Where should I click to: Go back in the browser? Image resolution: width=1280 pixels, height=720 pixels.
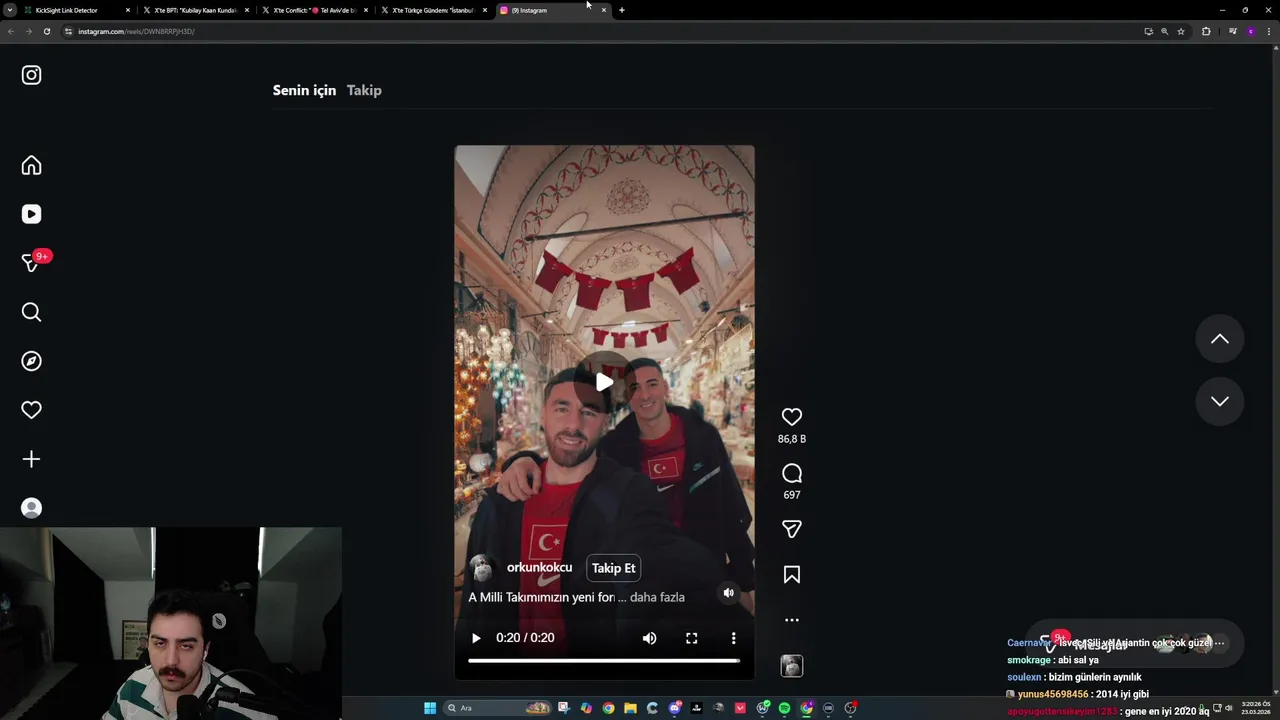(10, 31)
